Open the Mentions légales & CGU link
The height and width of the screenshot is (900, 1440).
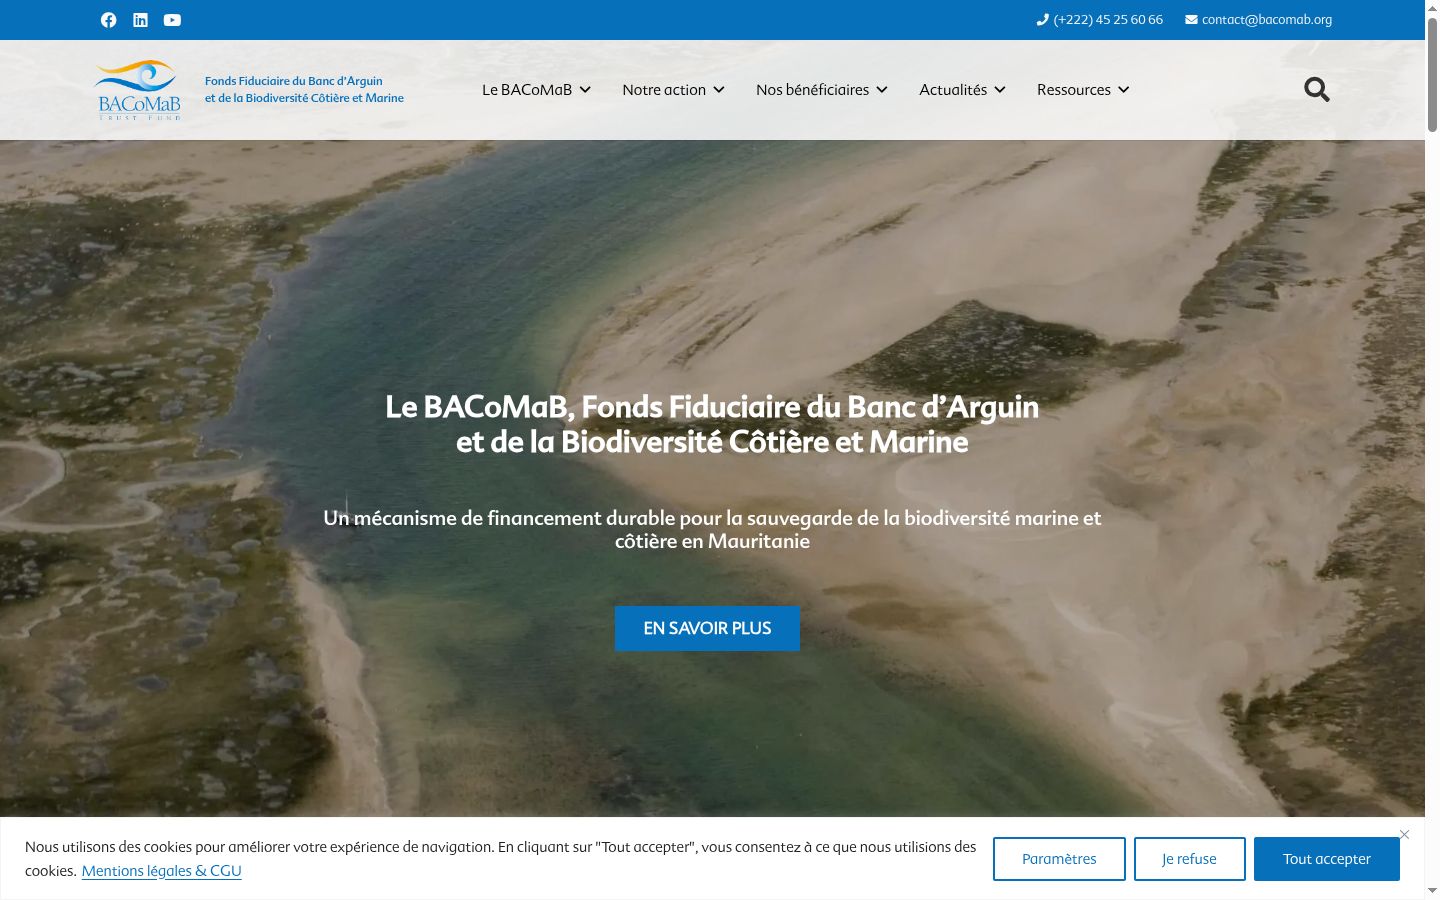(162, 871)
